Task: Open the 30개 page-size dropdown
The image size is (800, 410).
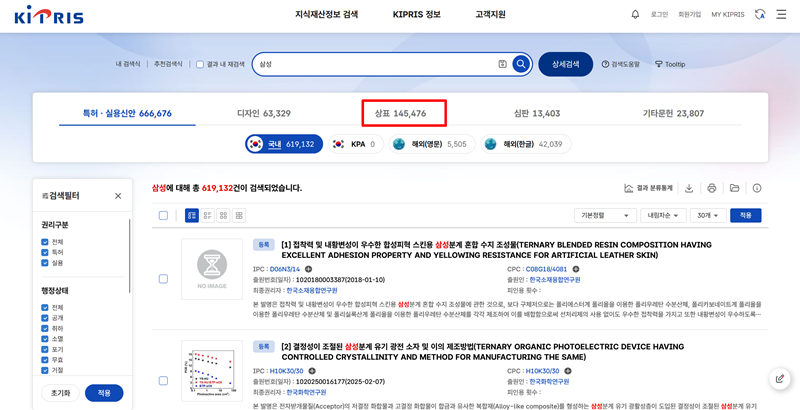Action: (708, 215)
